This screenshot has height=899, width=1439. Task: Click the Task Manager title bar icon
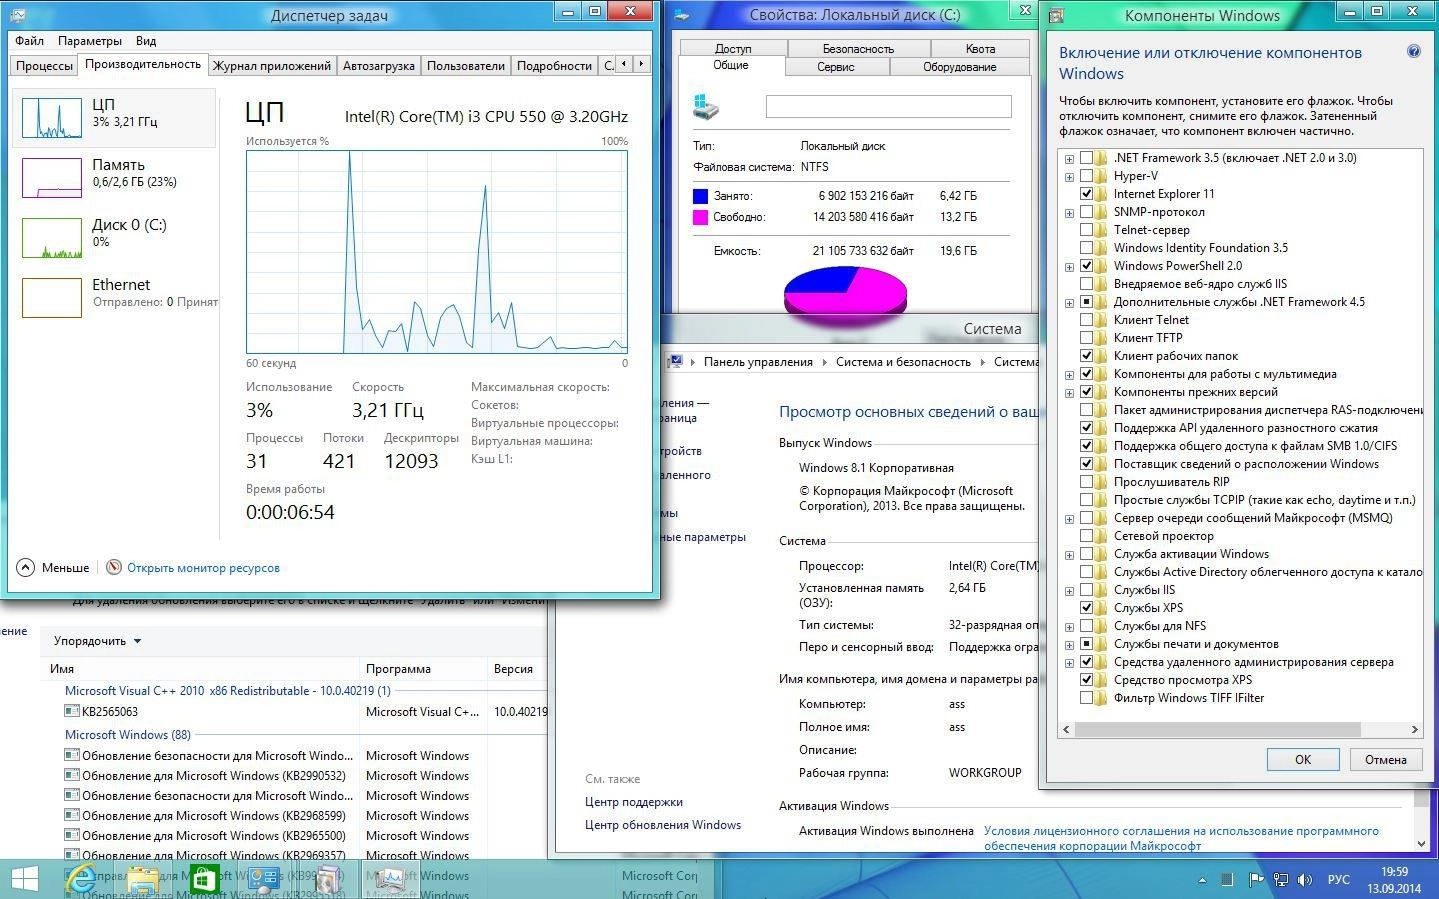(18, 14)
